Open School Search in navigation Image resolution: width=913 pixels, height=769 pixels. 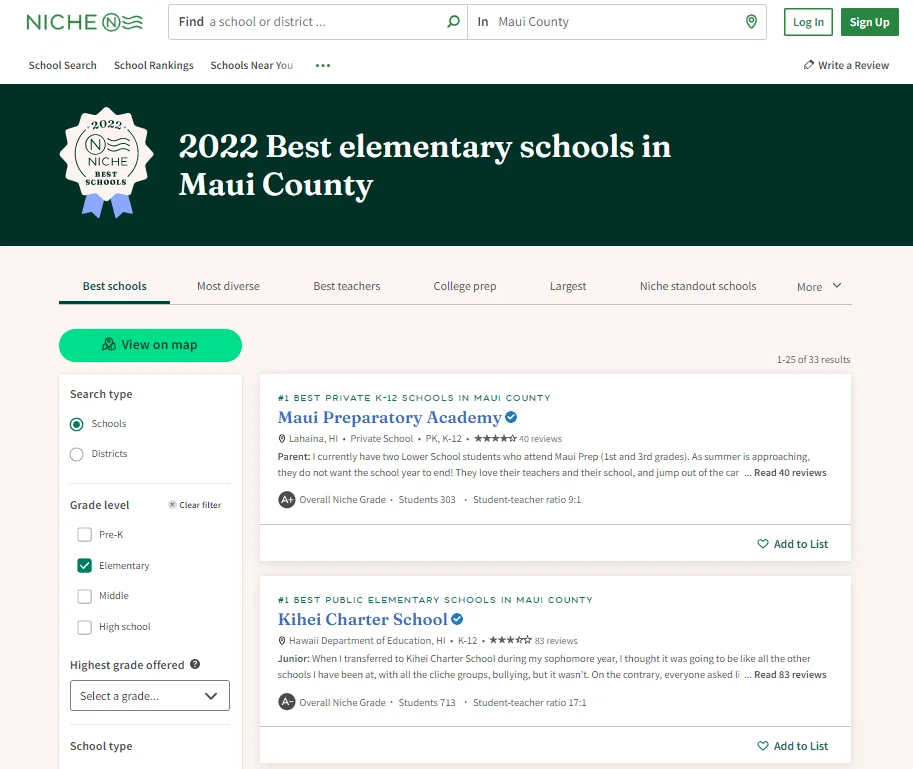(x=62, y=65)
